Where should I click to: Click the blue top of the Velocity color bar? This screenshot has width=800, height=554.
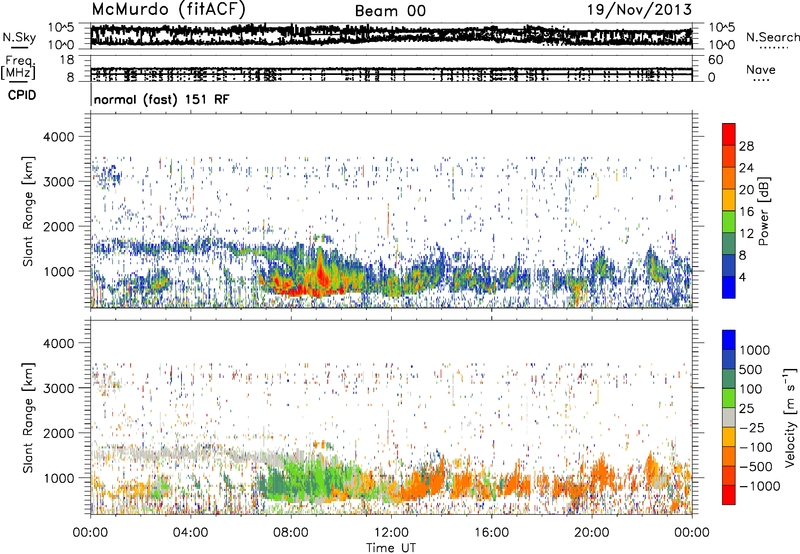[729, 340]
